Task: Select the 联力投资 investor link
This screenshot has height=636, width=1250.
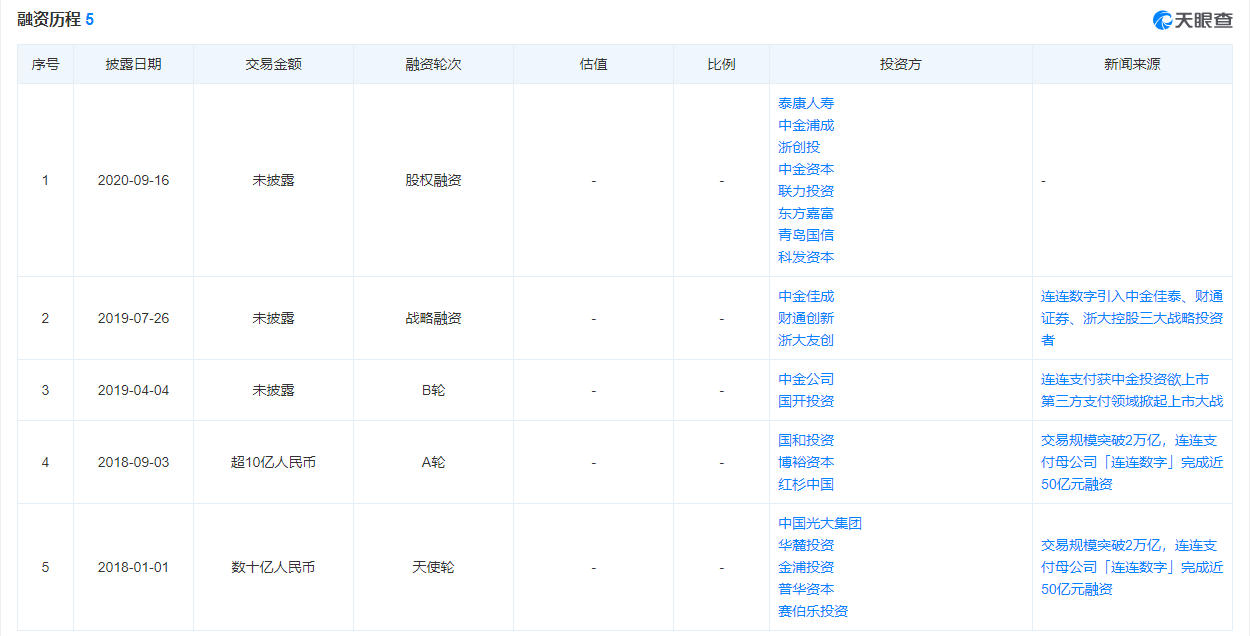Action: pos(806,191)
